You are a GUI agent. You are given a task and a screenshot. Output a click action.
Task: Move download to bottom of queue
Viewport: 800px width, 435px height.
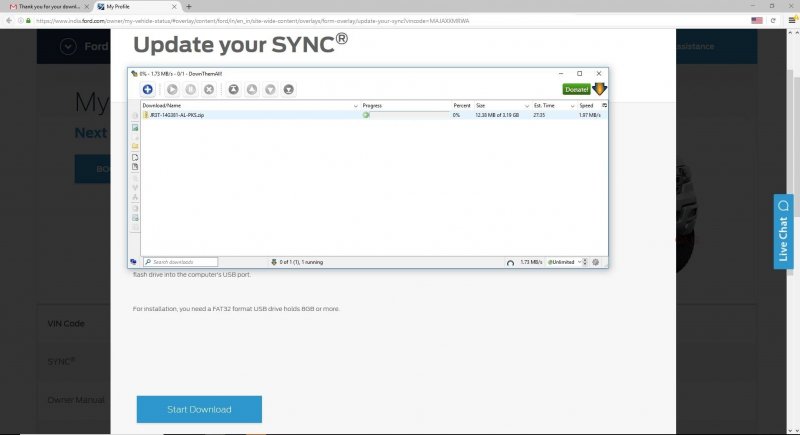click(x=288, y=89)
